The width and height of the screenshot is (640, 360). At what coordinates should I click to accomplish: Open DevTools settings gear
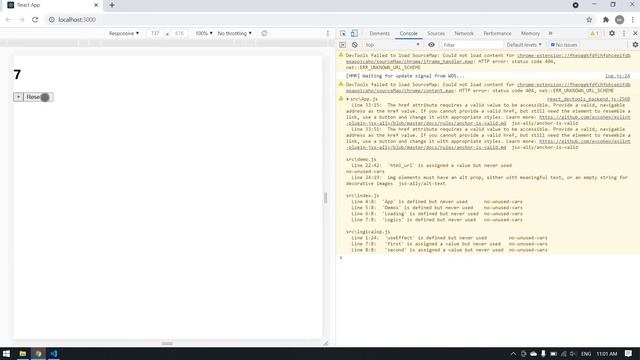point(612,33)
